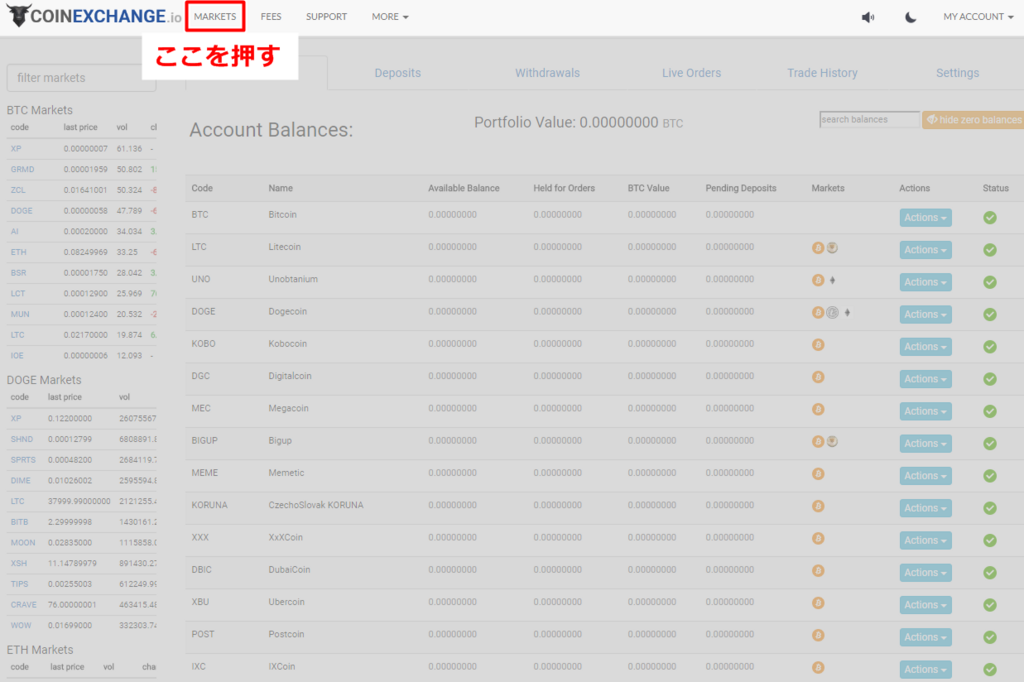Image resolution: width=1024 pixels, height=682 pixels.
Task: Switch to the Settings tab
Action: 957,73
